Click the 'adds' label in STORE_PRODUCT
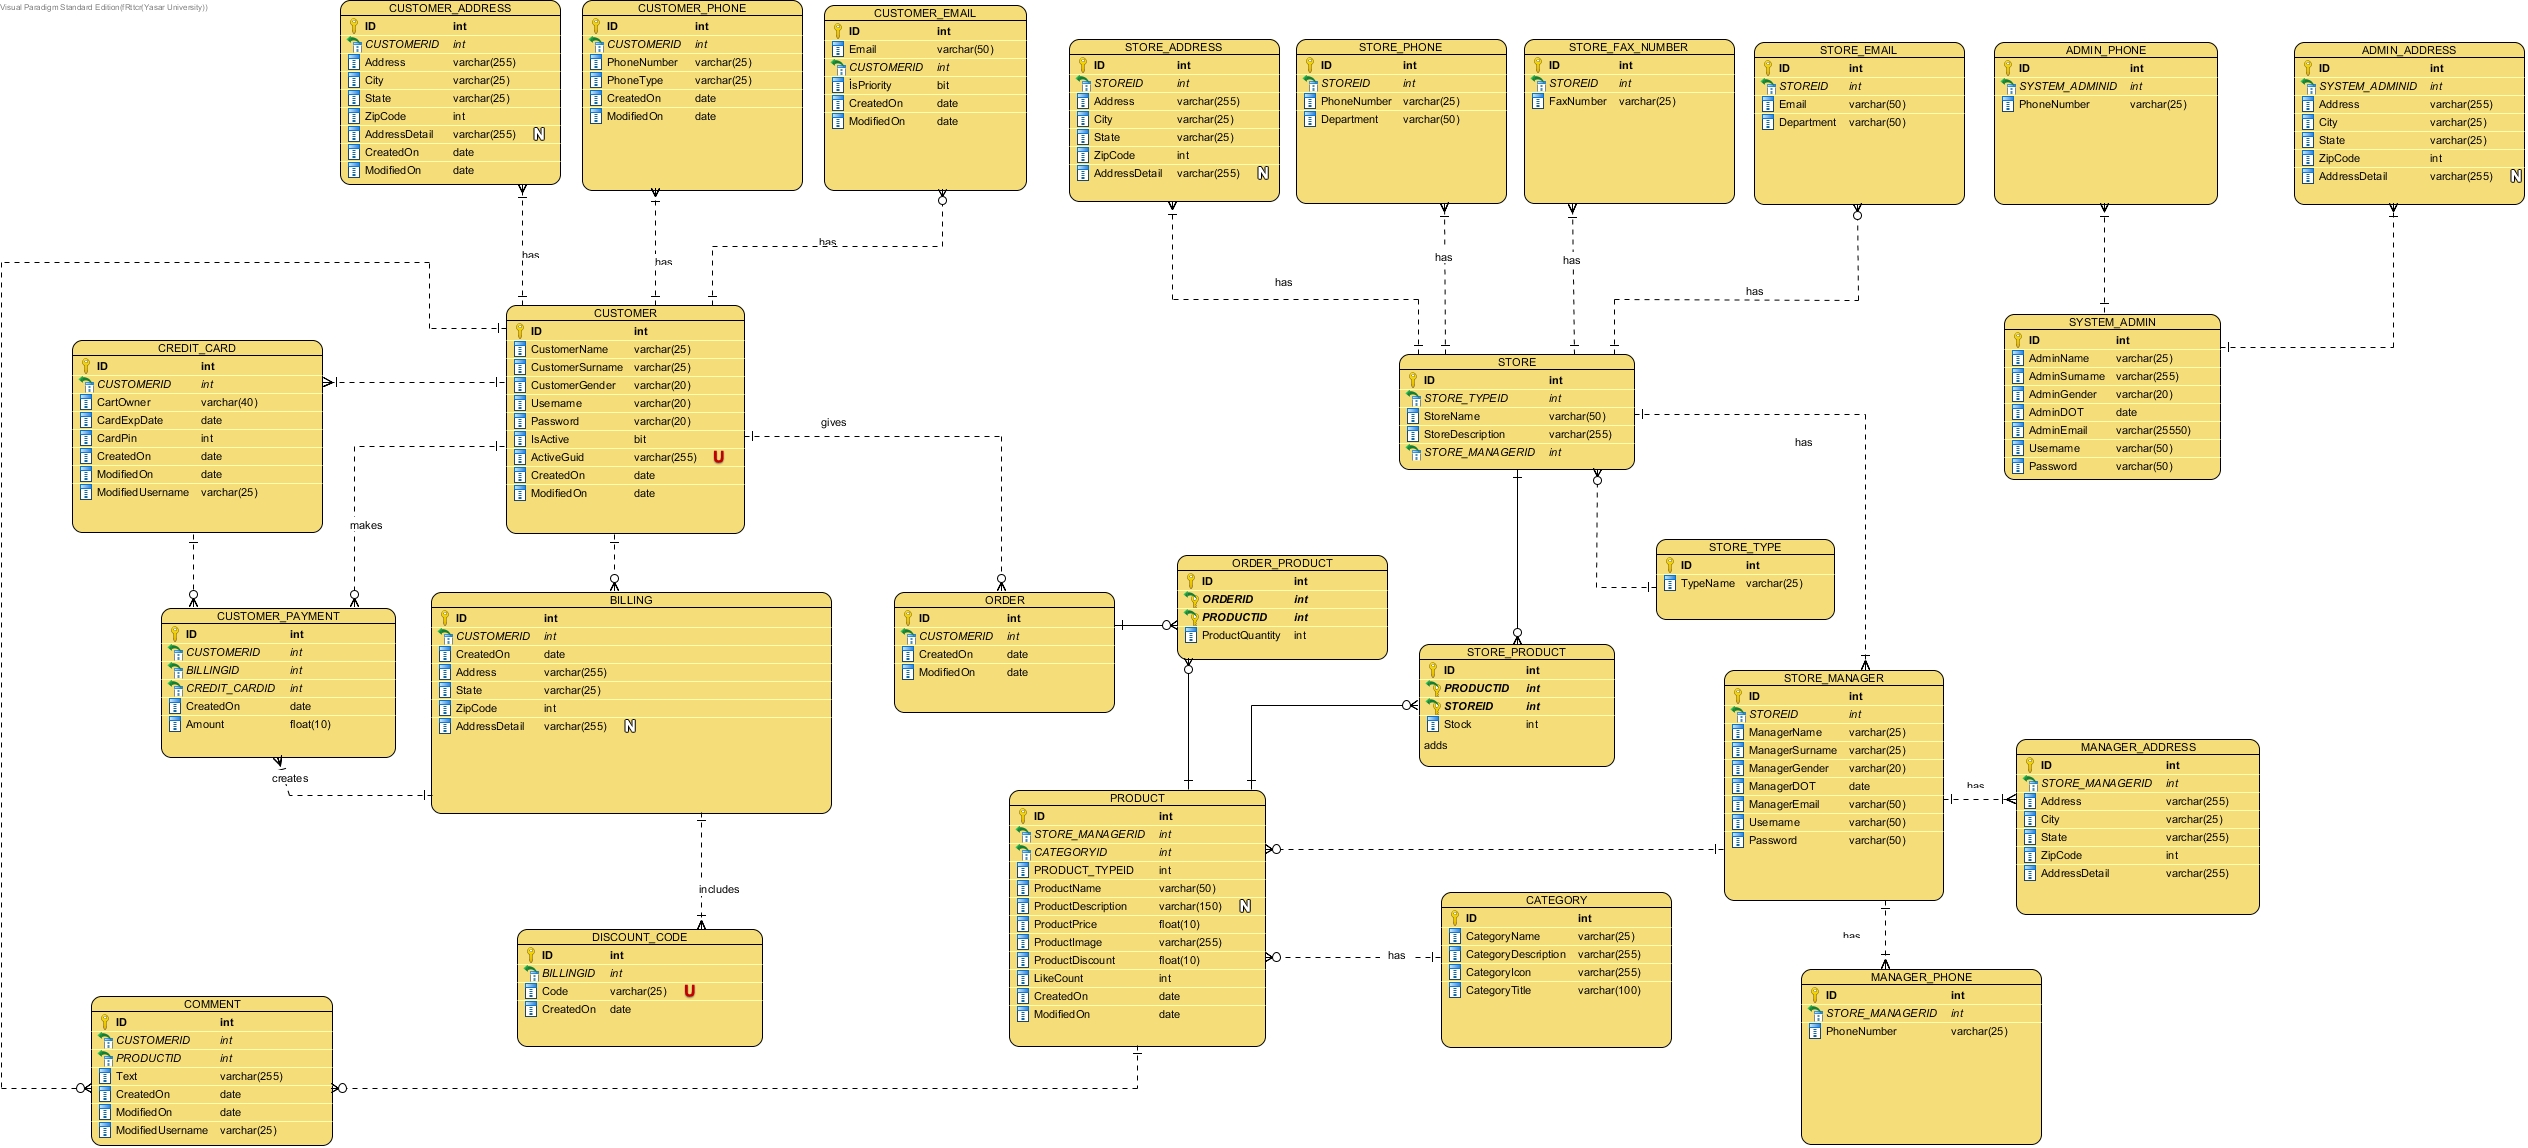2528x1148 pixels. point(1435,745)
